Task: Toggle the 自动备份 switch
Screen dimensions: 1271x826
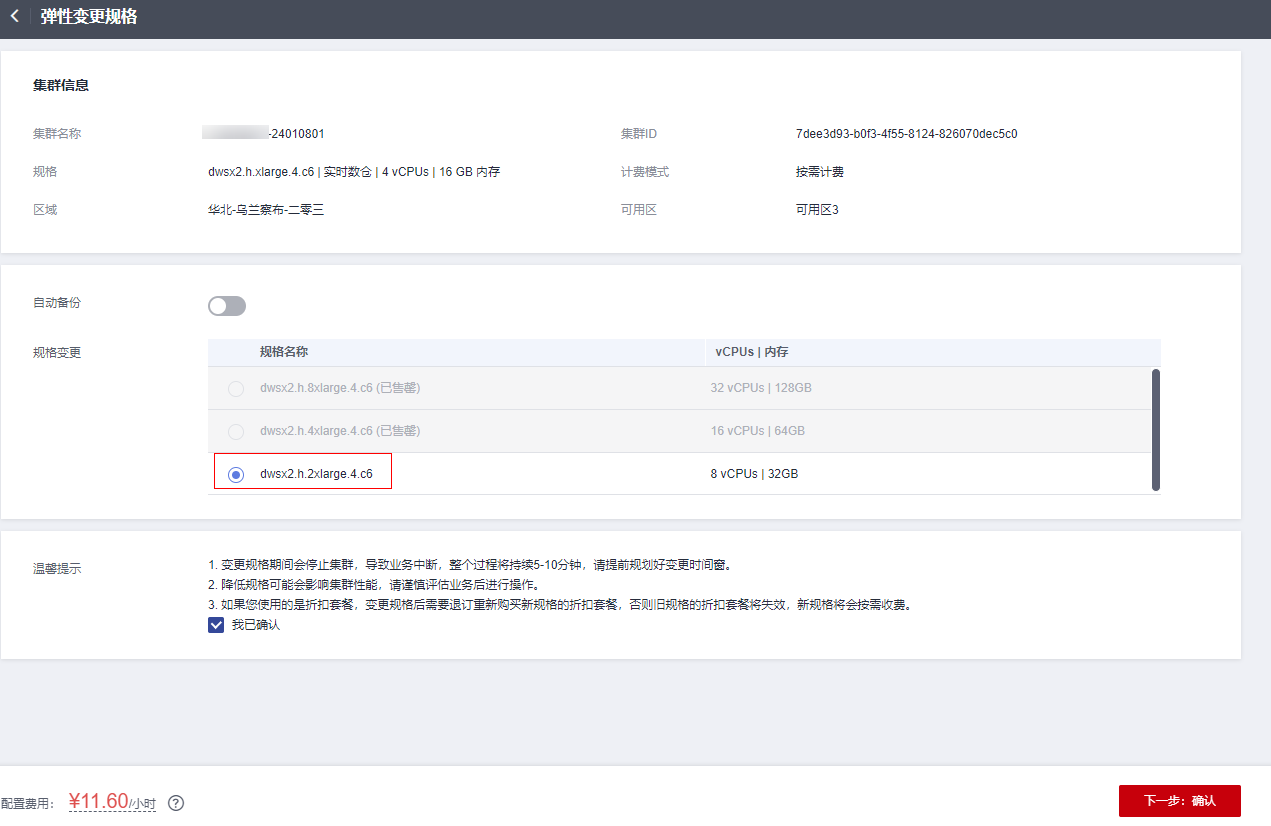Action: click(227, 306)
